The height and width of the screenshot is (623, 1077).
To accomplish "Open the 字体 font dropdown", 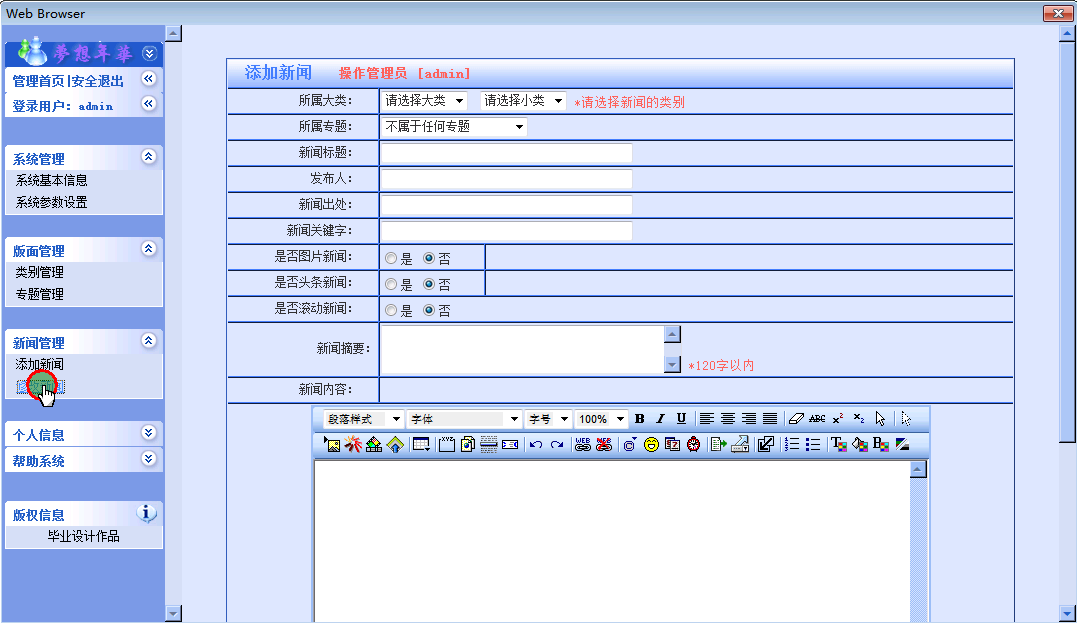I will coord(464,419).
